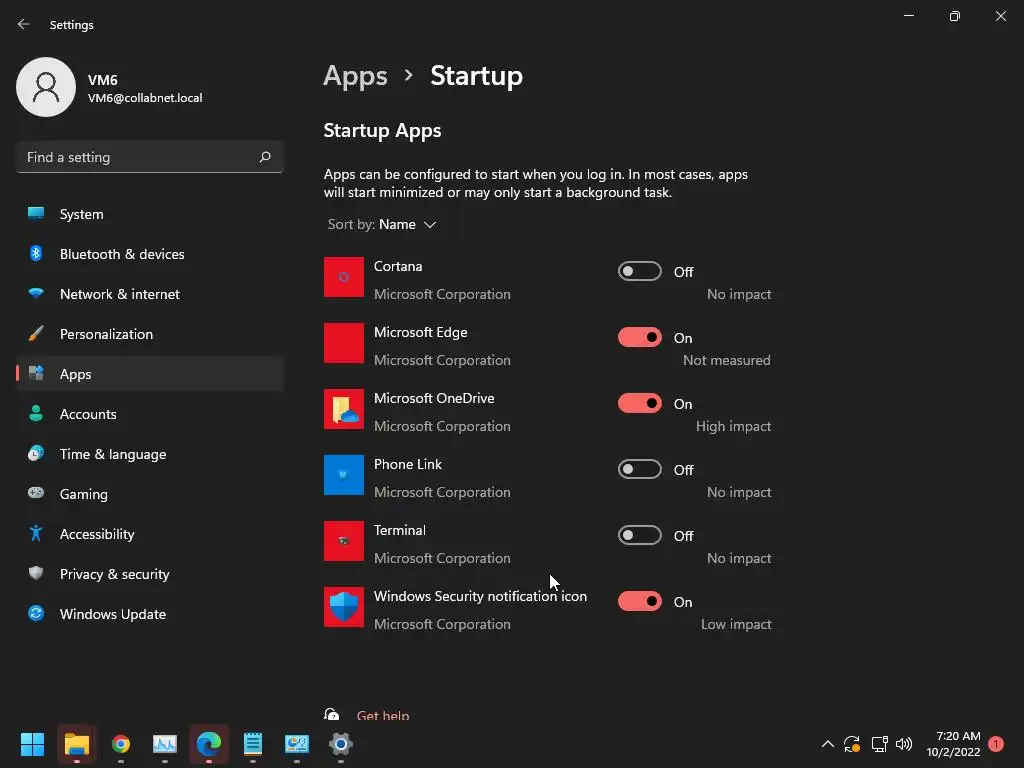Click the Phone Link app icon
Viewport: 1024px width, 768px height.
[x=344, y=475]
